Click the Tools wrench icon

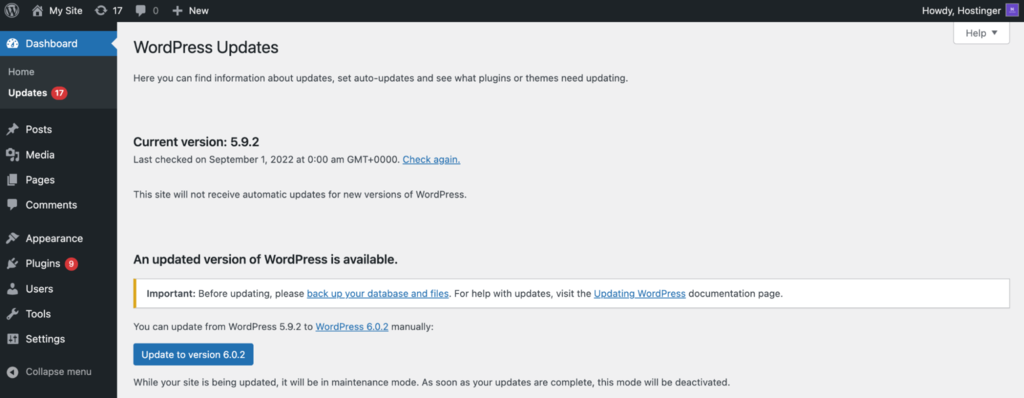pyautogui.click(x=12, y=314)
